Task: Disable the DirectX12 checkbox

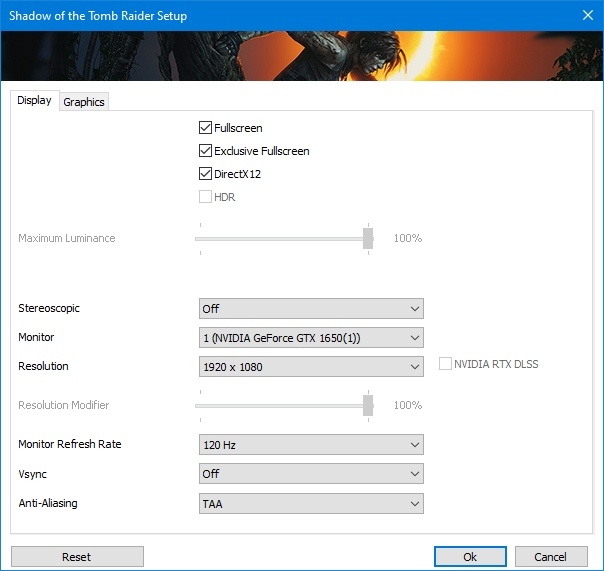Action: pyautogui.click(x=206, y=174)
